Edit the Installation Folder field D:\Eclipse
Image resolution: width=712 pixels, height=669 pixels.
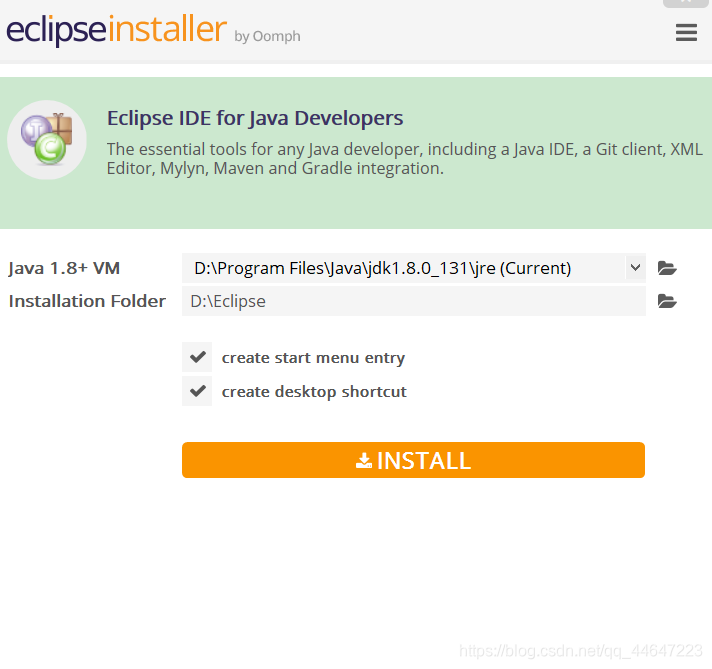[x=414, y=301]
